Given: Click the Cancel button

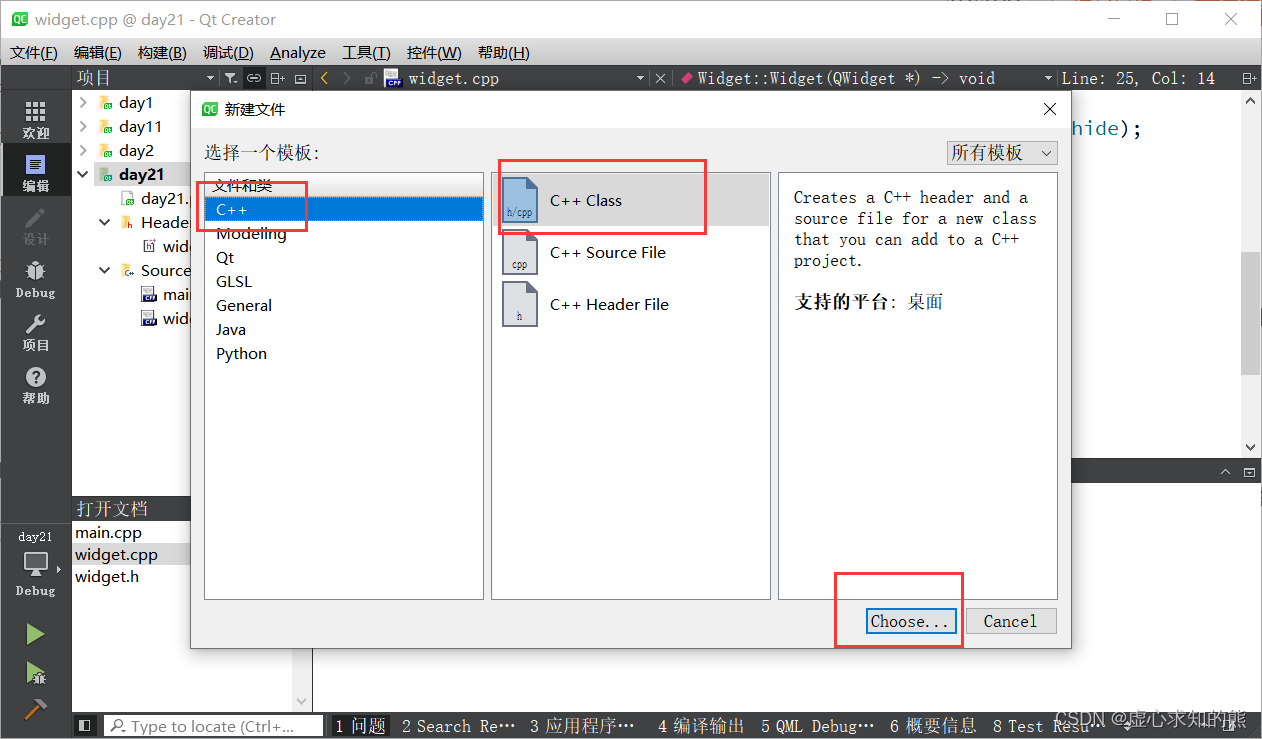Looking at the screenshot, I should (x=1010, y=621).
